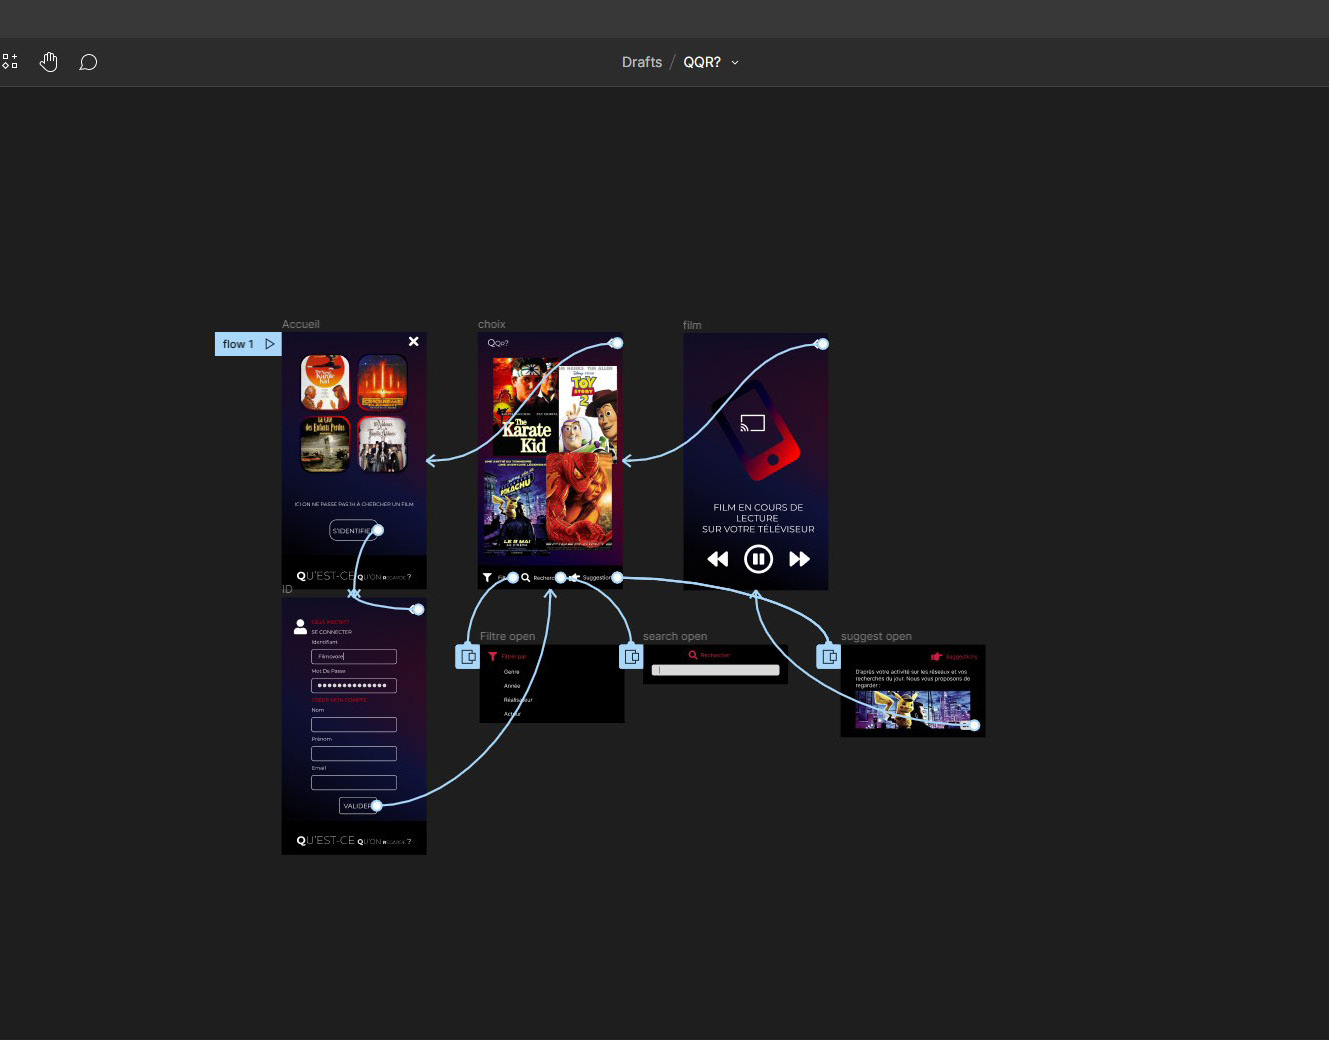Select the Année filter option
Screen dimensions: 1329x1040
pyautogui.click(x=512, y=686)
